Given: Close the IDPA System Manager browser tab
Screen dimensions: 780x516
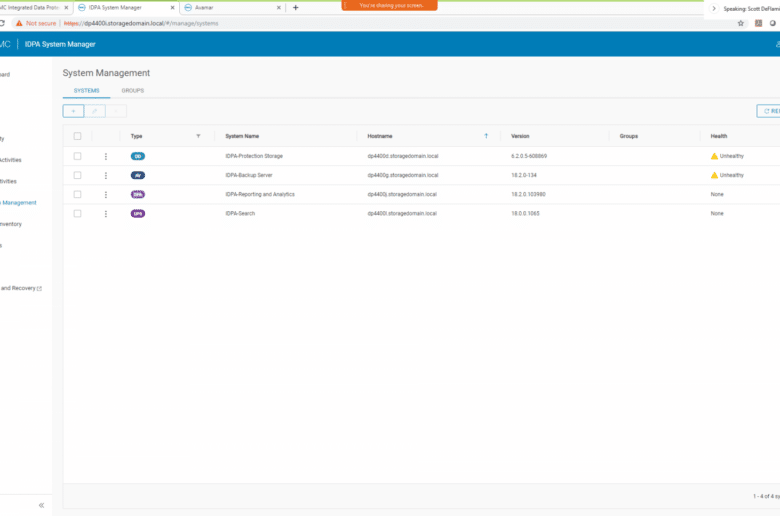Looking at the screenshot, I should [173, 7].
